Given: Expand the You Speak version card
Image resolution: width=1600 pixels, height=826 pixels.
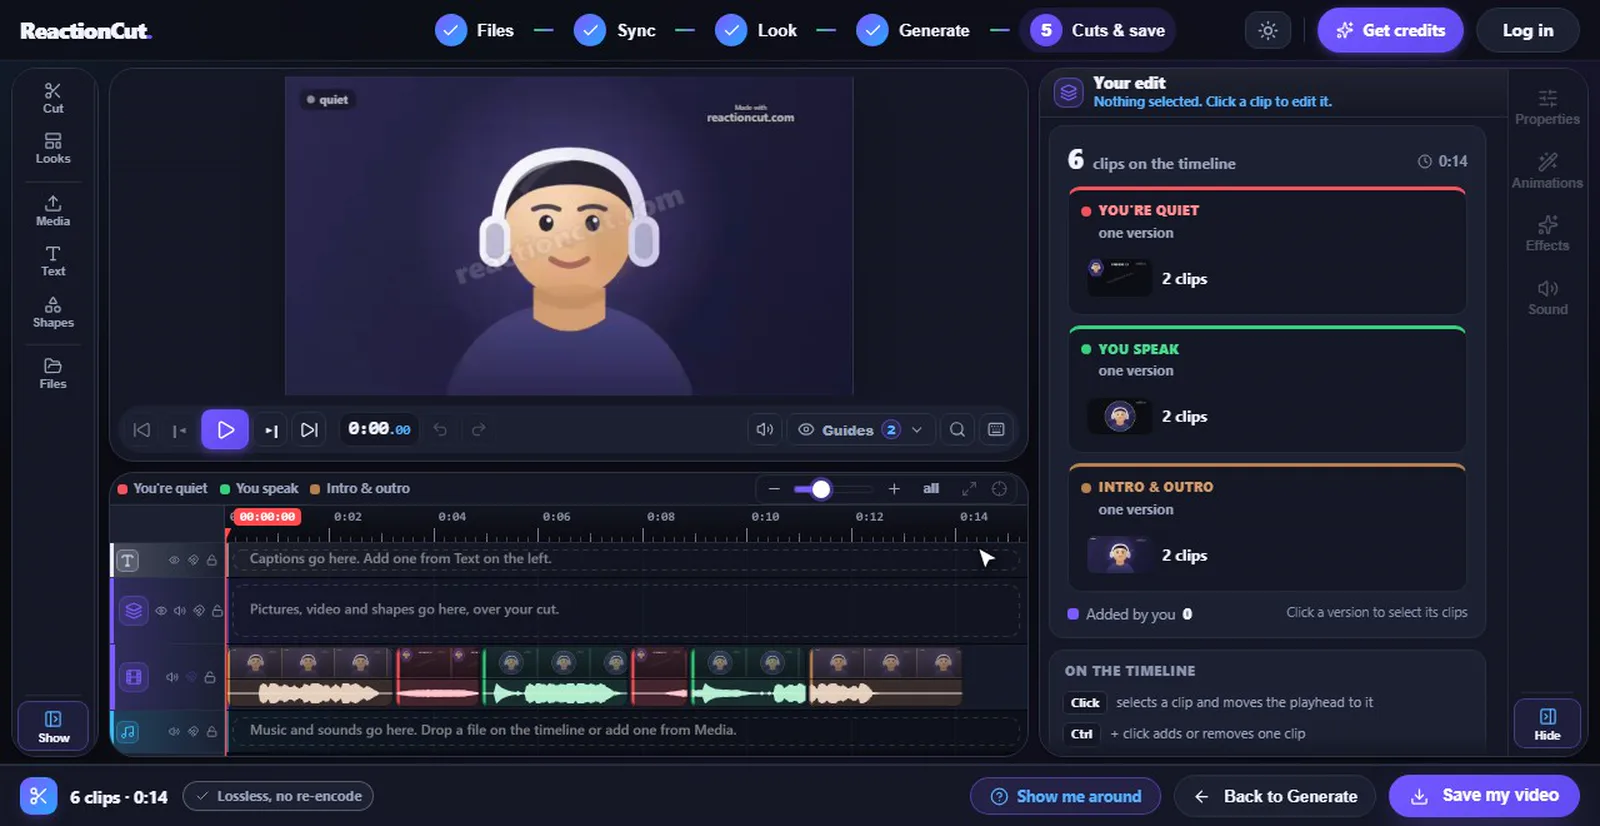Looking at the screenshot, I should (x=1267, y=388).
